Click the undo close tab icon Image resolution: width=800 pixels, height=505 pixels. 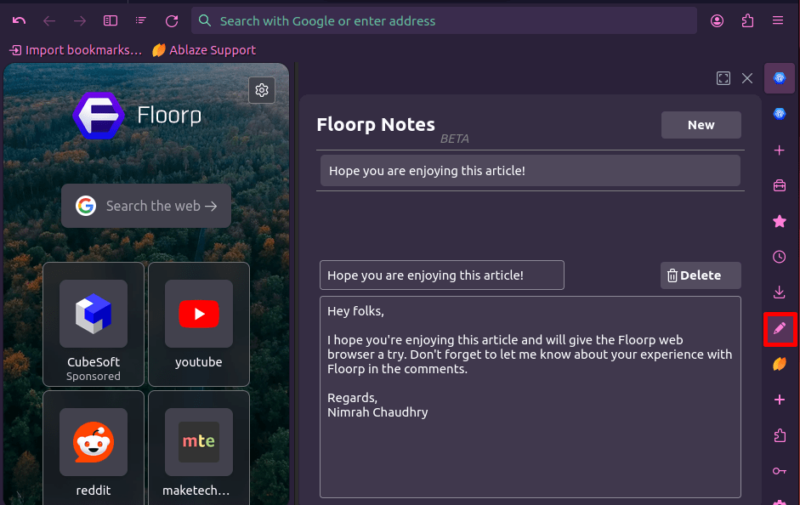(19, 21)
